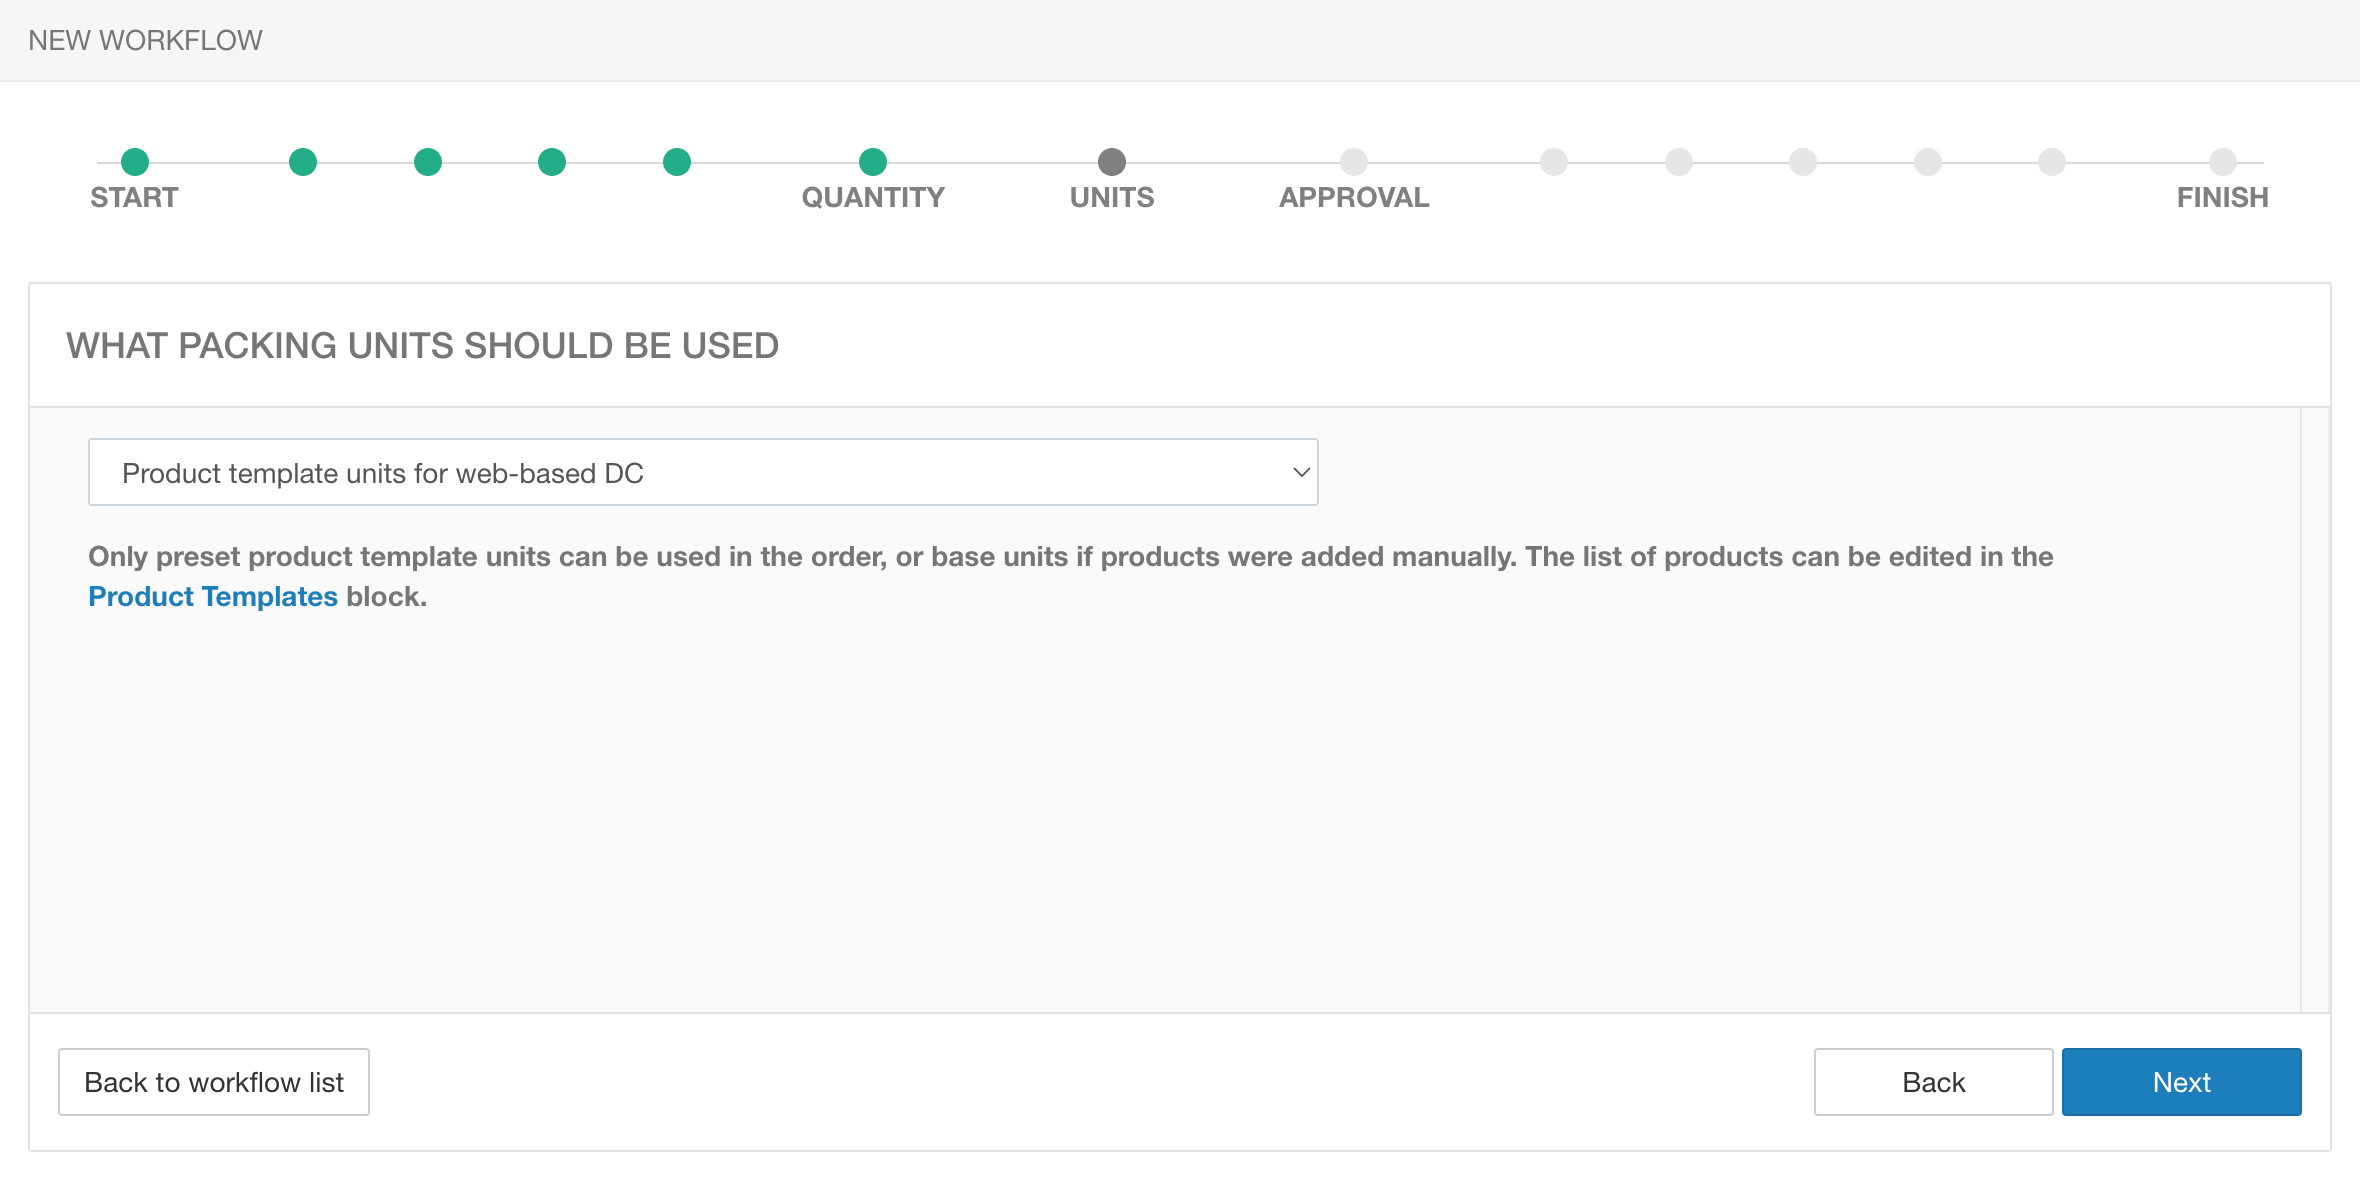
Task: Click the Next button
Action: [2181, 1082]
